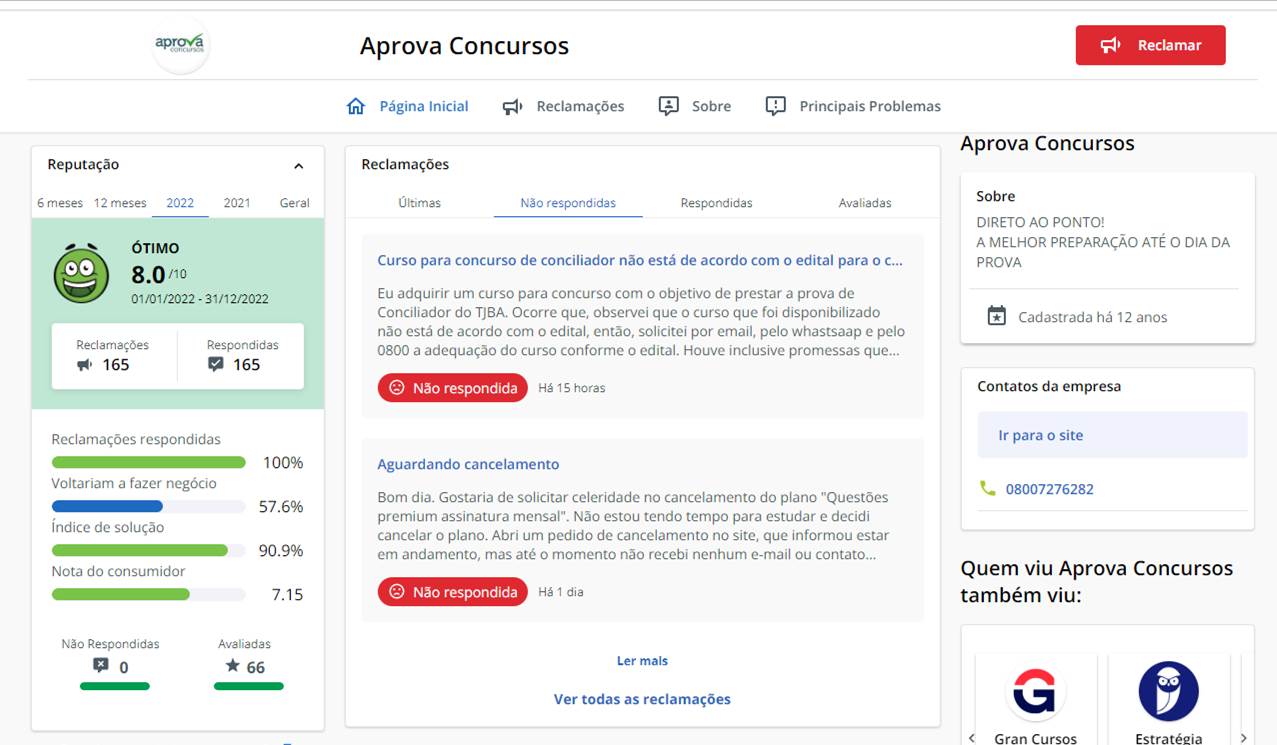Click the Principais Problemas alert icon
The width and height of the screenshot is (1277, 745).
click(775, 106)
